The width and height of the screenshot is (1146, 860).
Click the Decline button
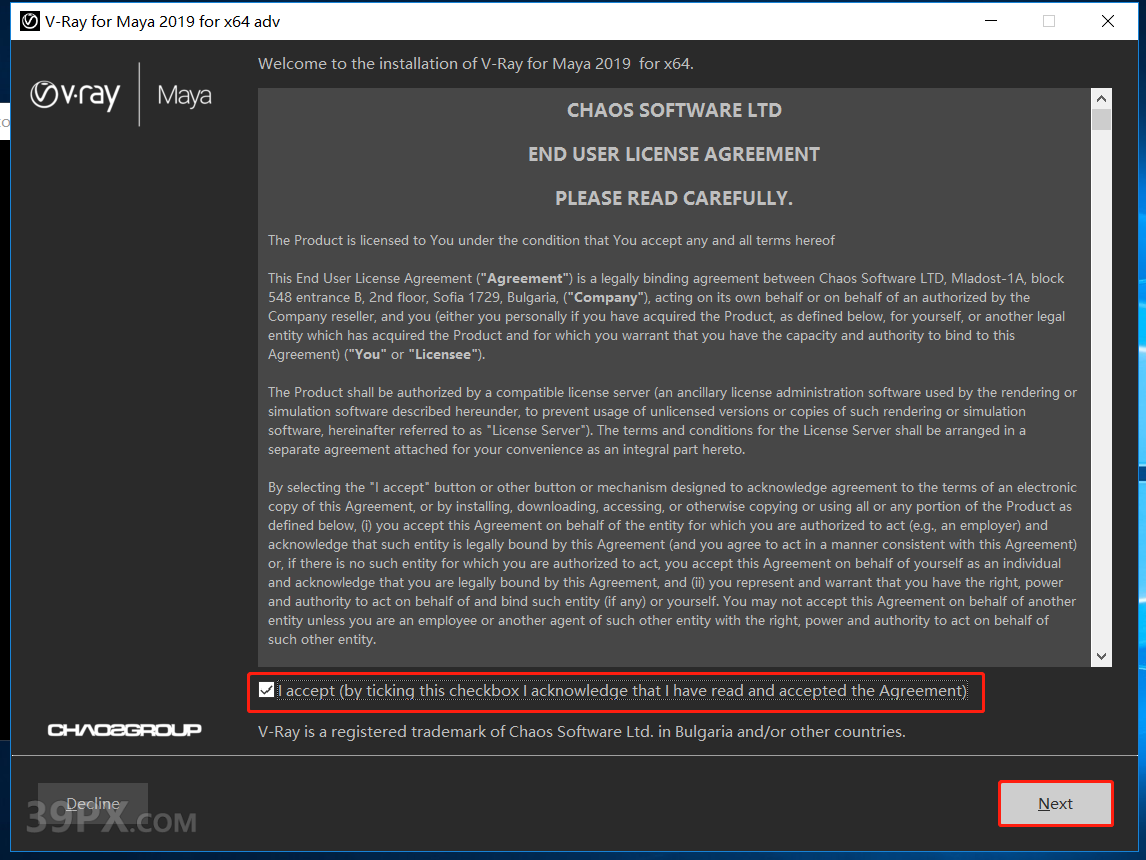[93, 804]
